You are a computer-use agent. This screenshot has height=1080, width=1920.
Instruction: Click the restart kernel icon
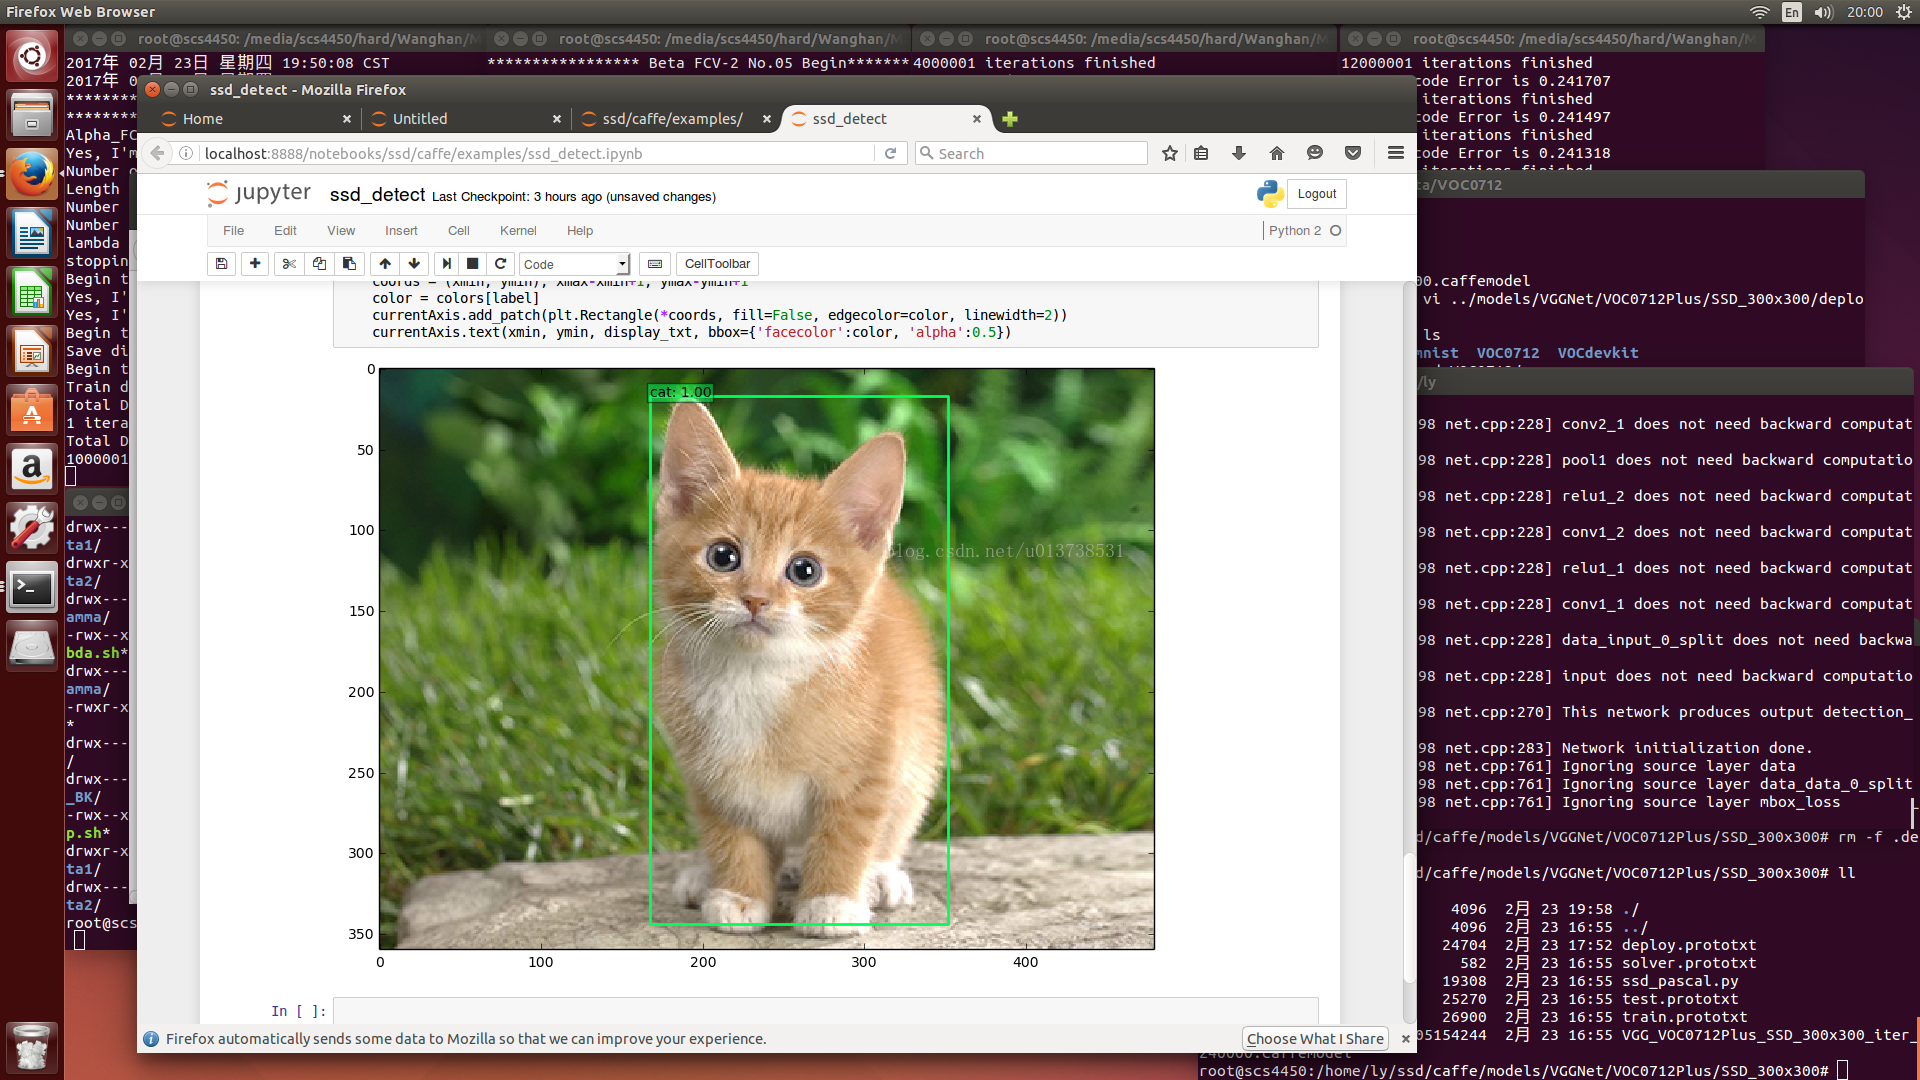[x=500, y=264]
